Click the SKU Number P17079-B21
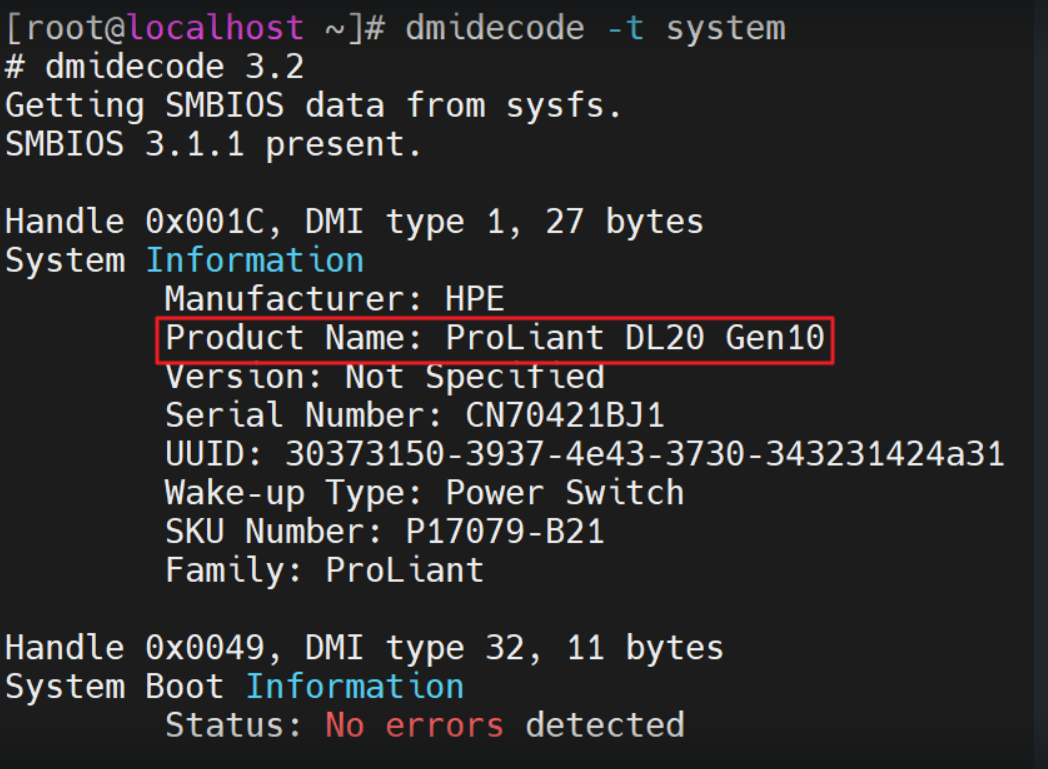Screen dimensions: 1048x769 (x=505, y=532)
